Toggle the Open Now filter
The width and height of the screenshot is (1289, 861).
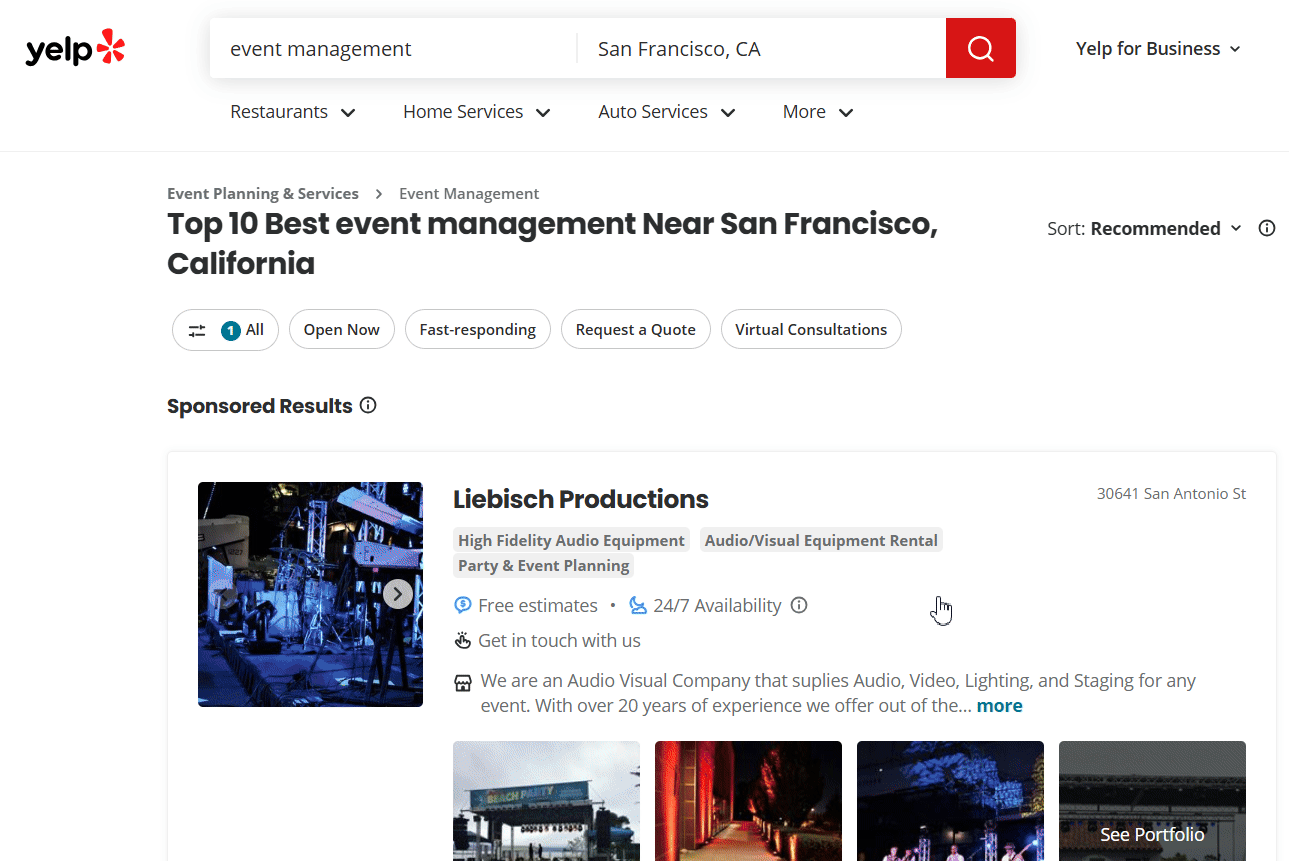pos(341,329)
